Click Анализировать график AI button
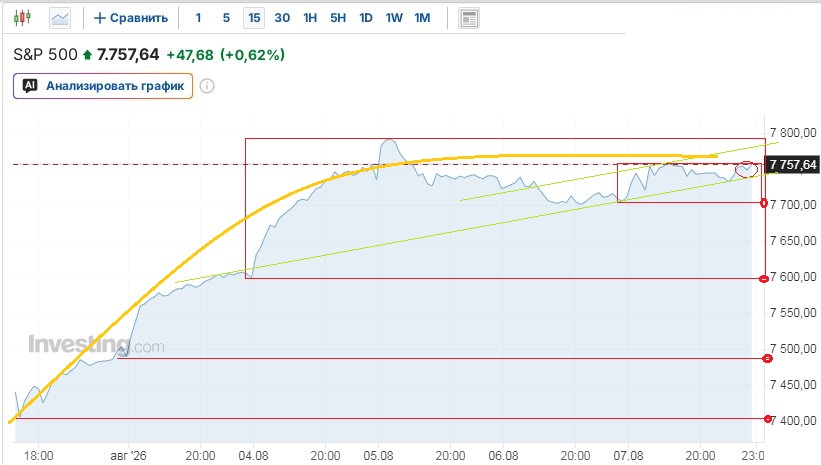821x465 pixels. click(103, 86)
